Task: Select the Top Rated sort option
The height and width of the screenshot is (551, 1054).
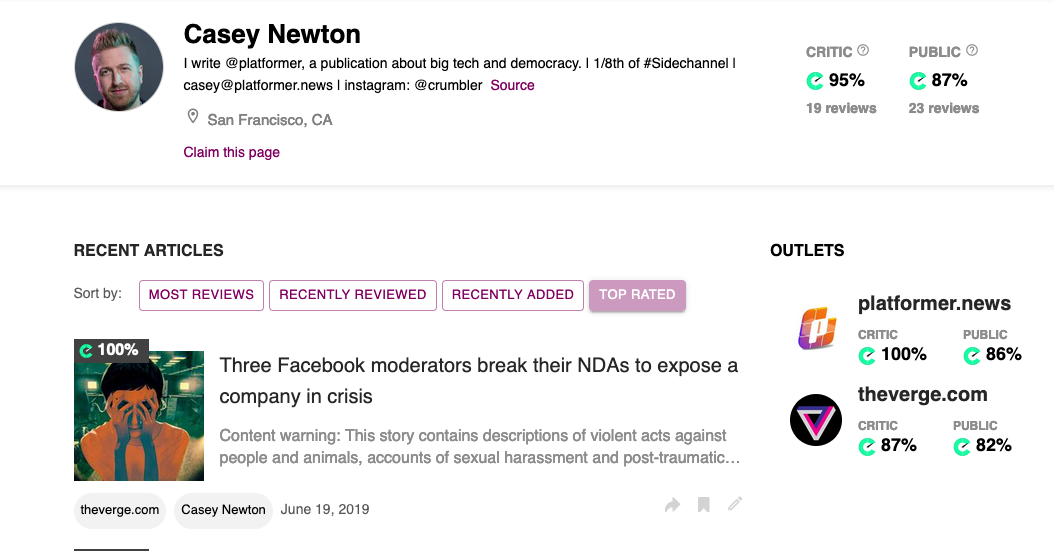Action: coord(637,295)
